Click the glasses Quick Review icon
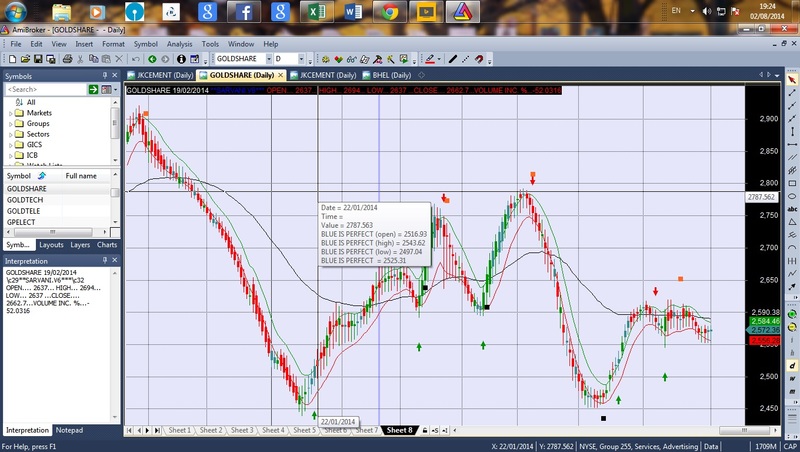This screenshot has width=800, height=452. click(x=352, y=59)
